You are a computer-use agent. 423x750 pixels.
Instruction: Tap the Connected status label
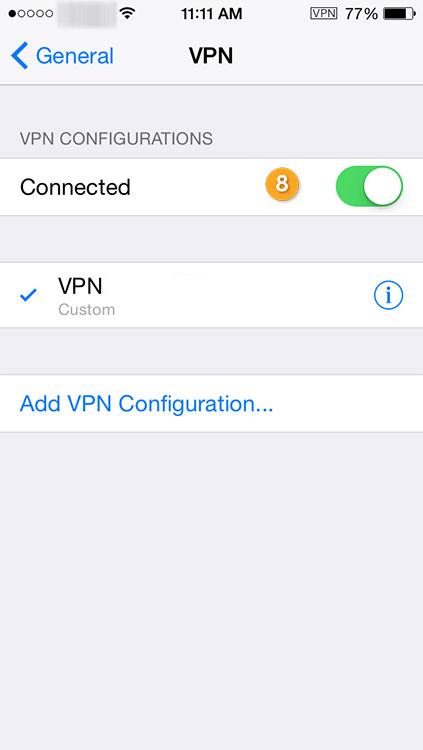(x=75, y=187)
